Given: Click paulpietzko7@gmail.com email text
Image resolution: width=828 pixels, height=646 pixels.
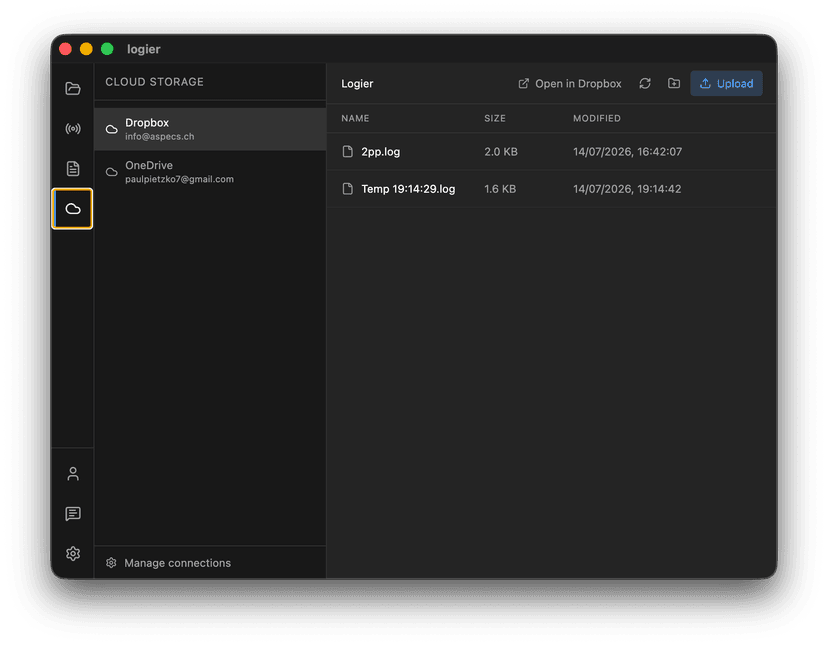Looking at the screenshot, I should (x=179, y=179).
